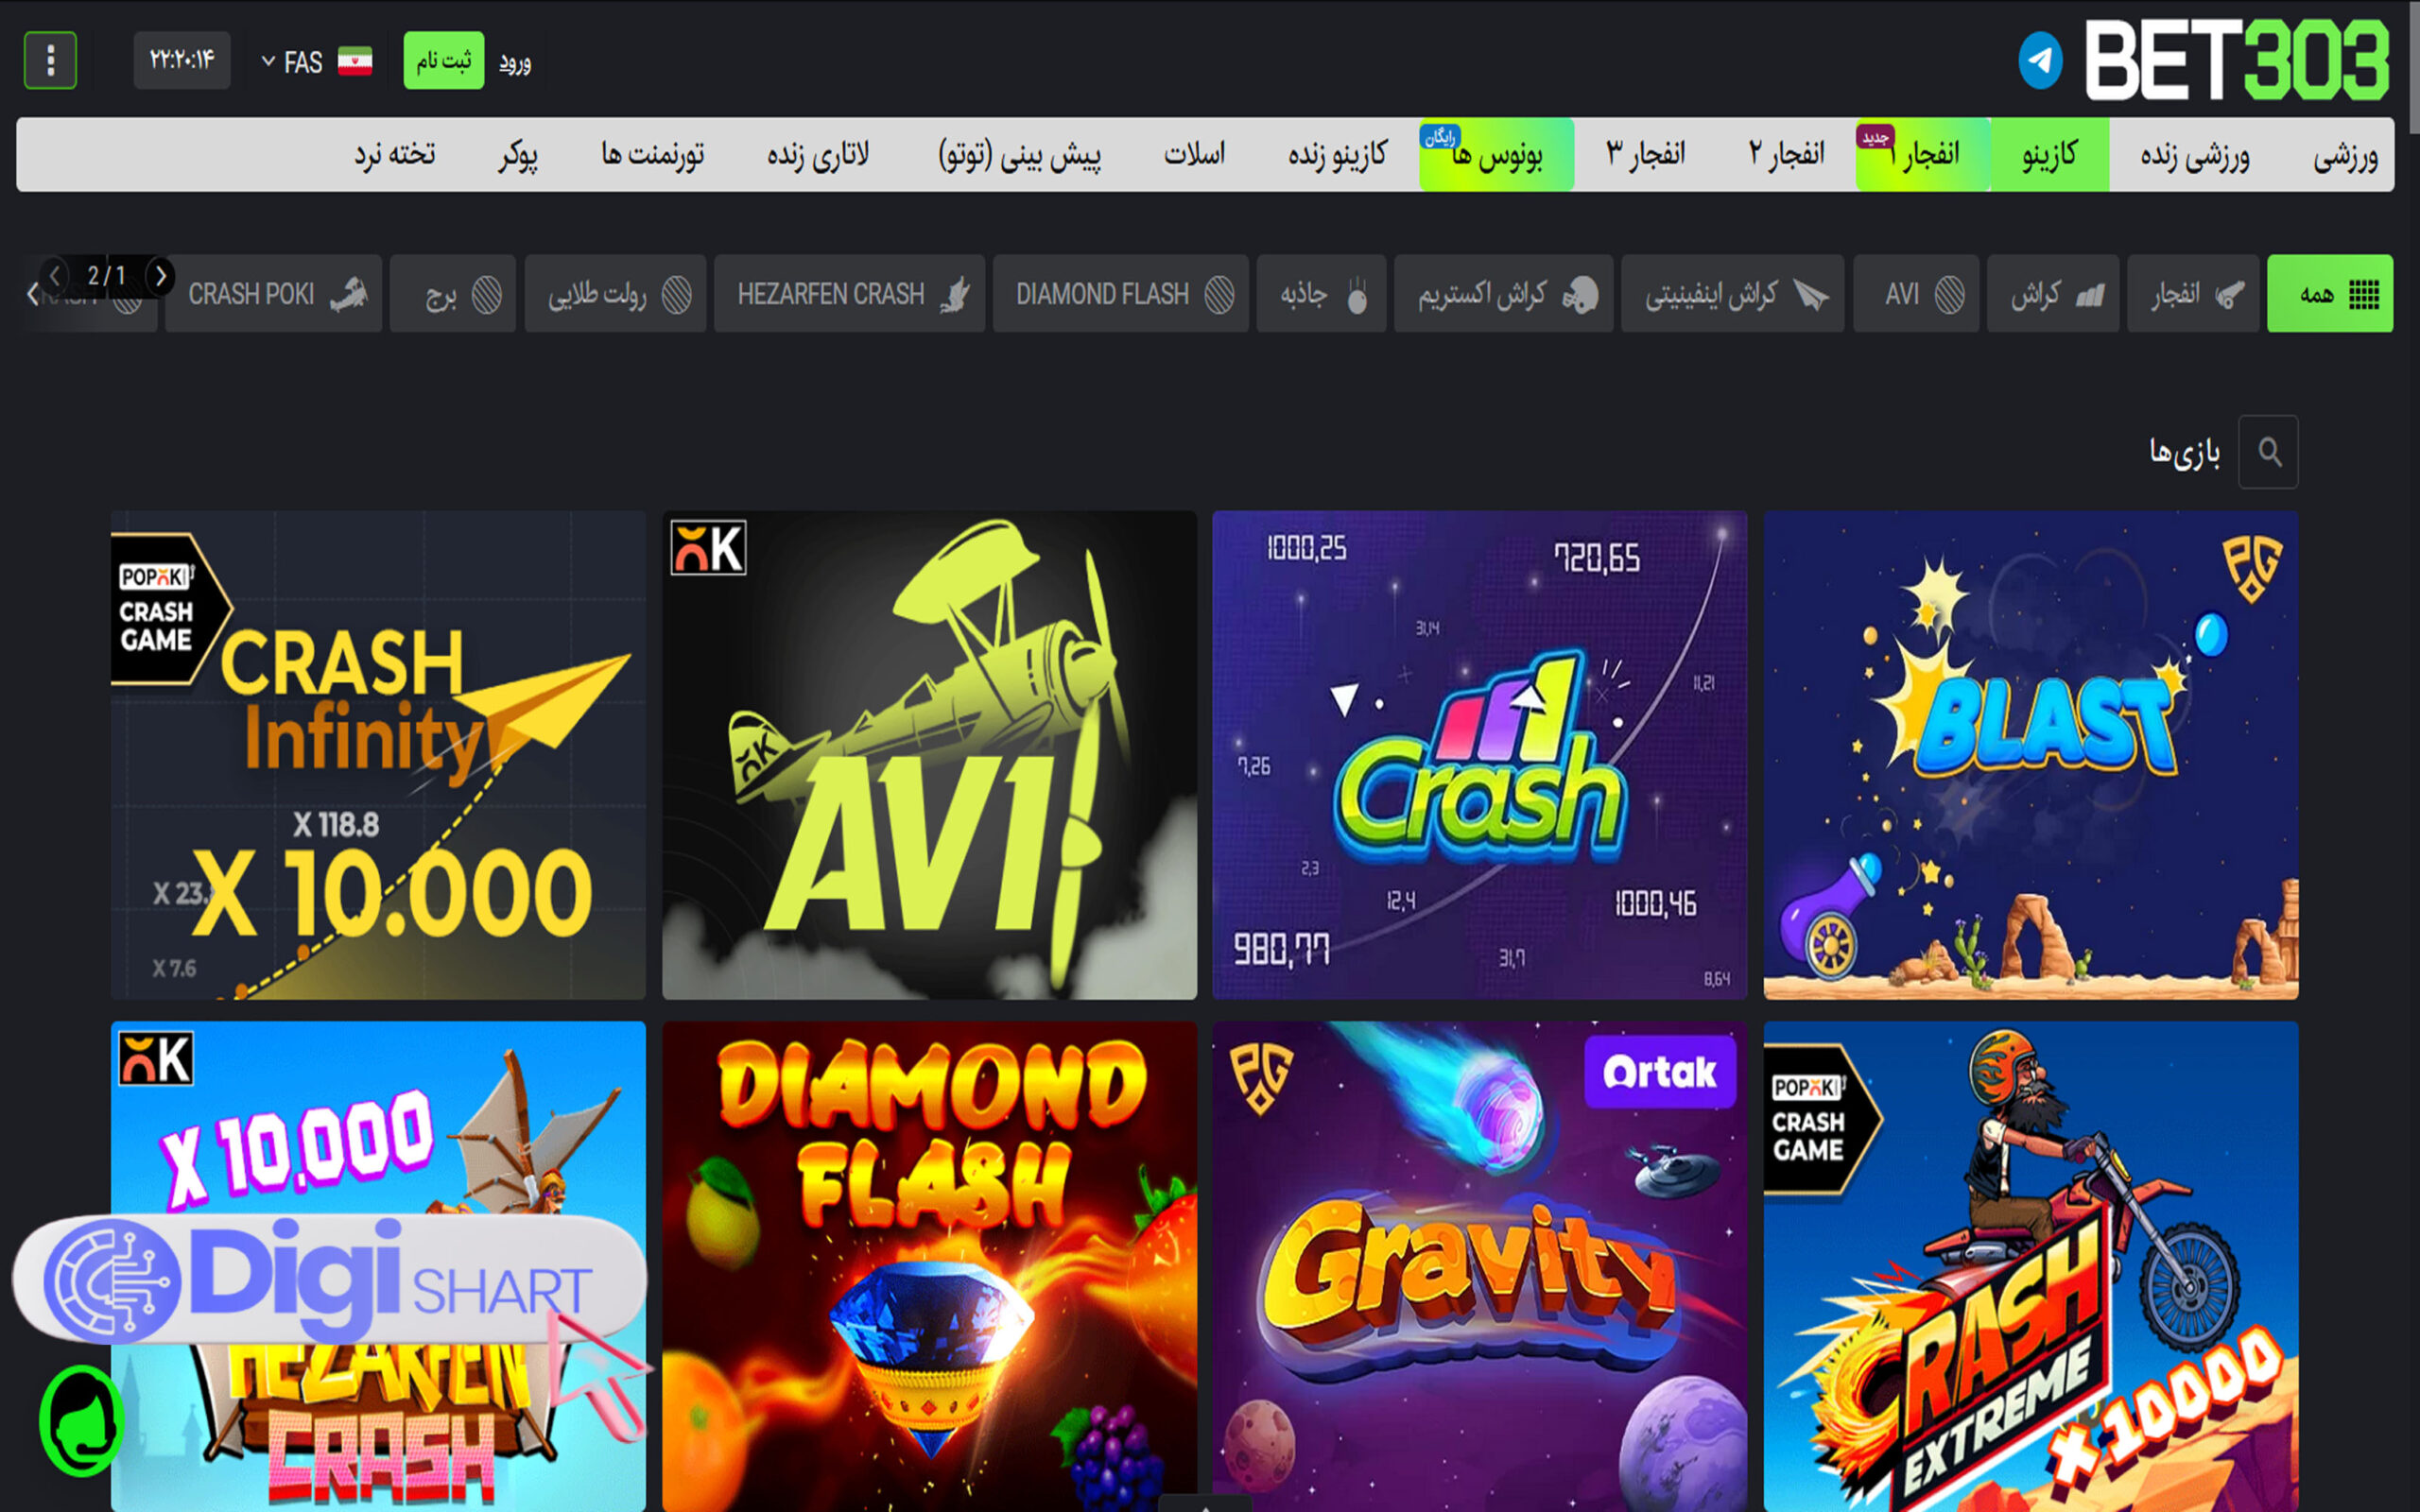Open the تخته نرد backgammon menu item

click(395, 155)
